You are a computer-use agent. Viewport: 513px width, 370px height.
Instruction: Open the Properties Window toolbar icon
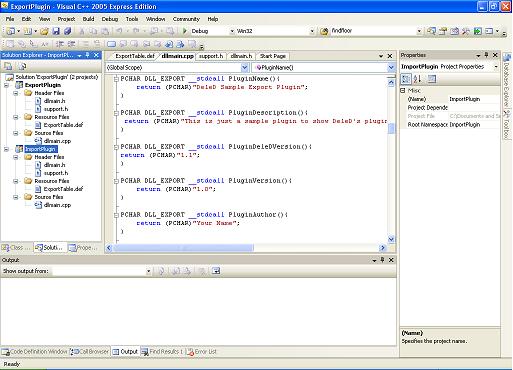[x=443, y=31]
